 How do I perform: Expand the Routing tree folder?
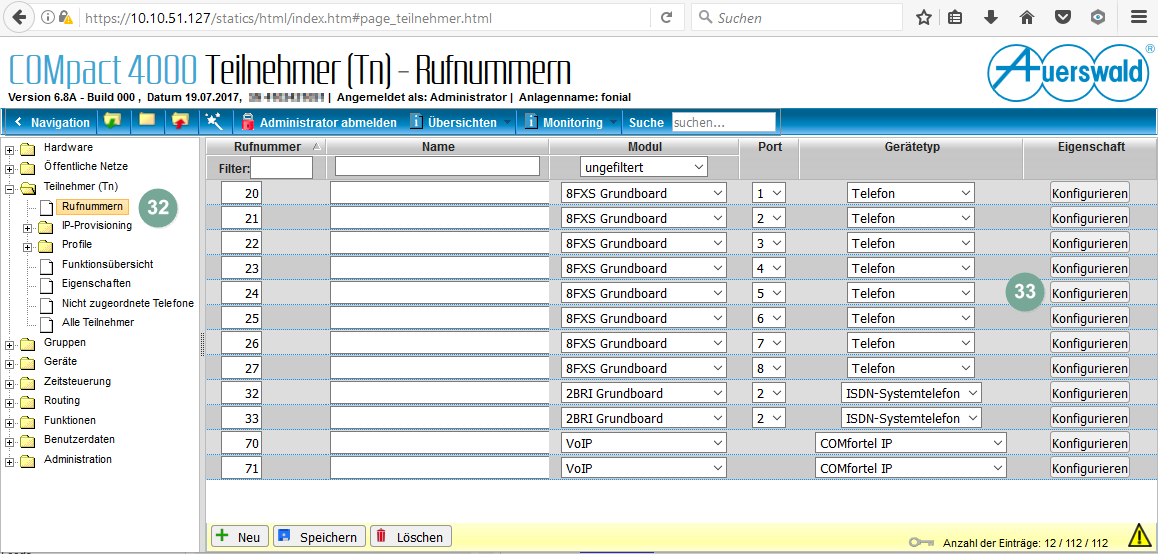pos(10,401)
